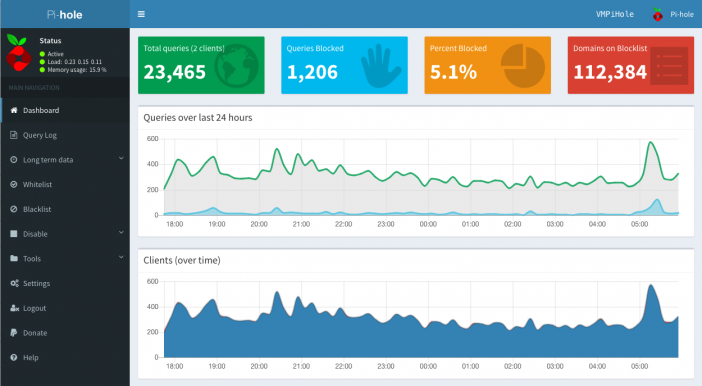The width and height of the screenshot is (702, 386).
Task: Click the list icon on Domains on Blocklist card
Action: (x=669, y=66)
